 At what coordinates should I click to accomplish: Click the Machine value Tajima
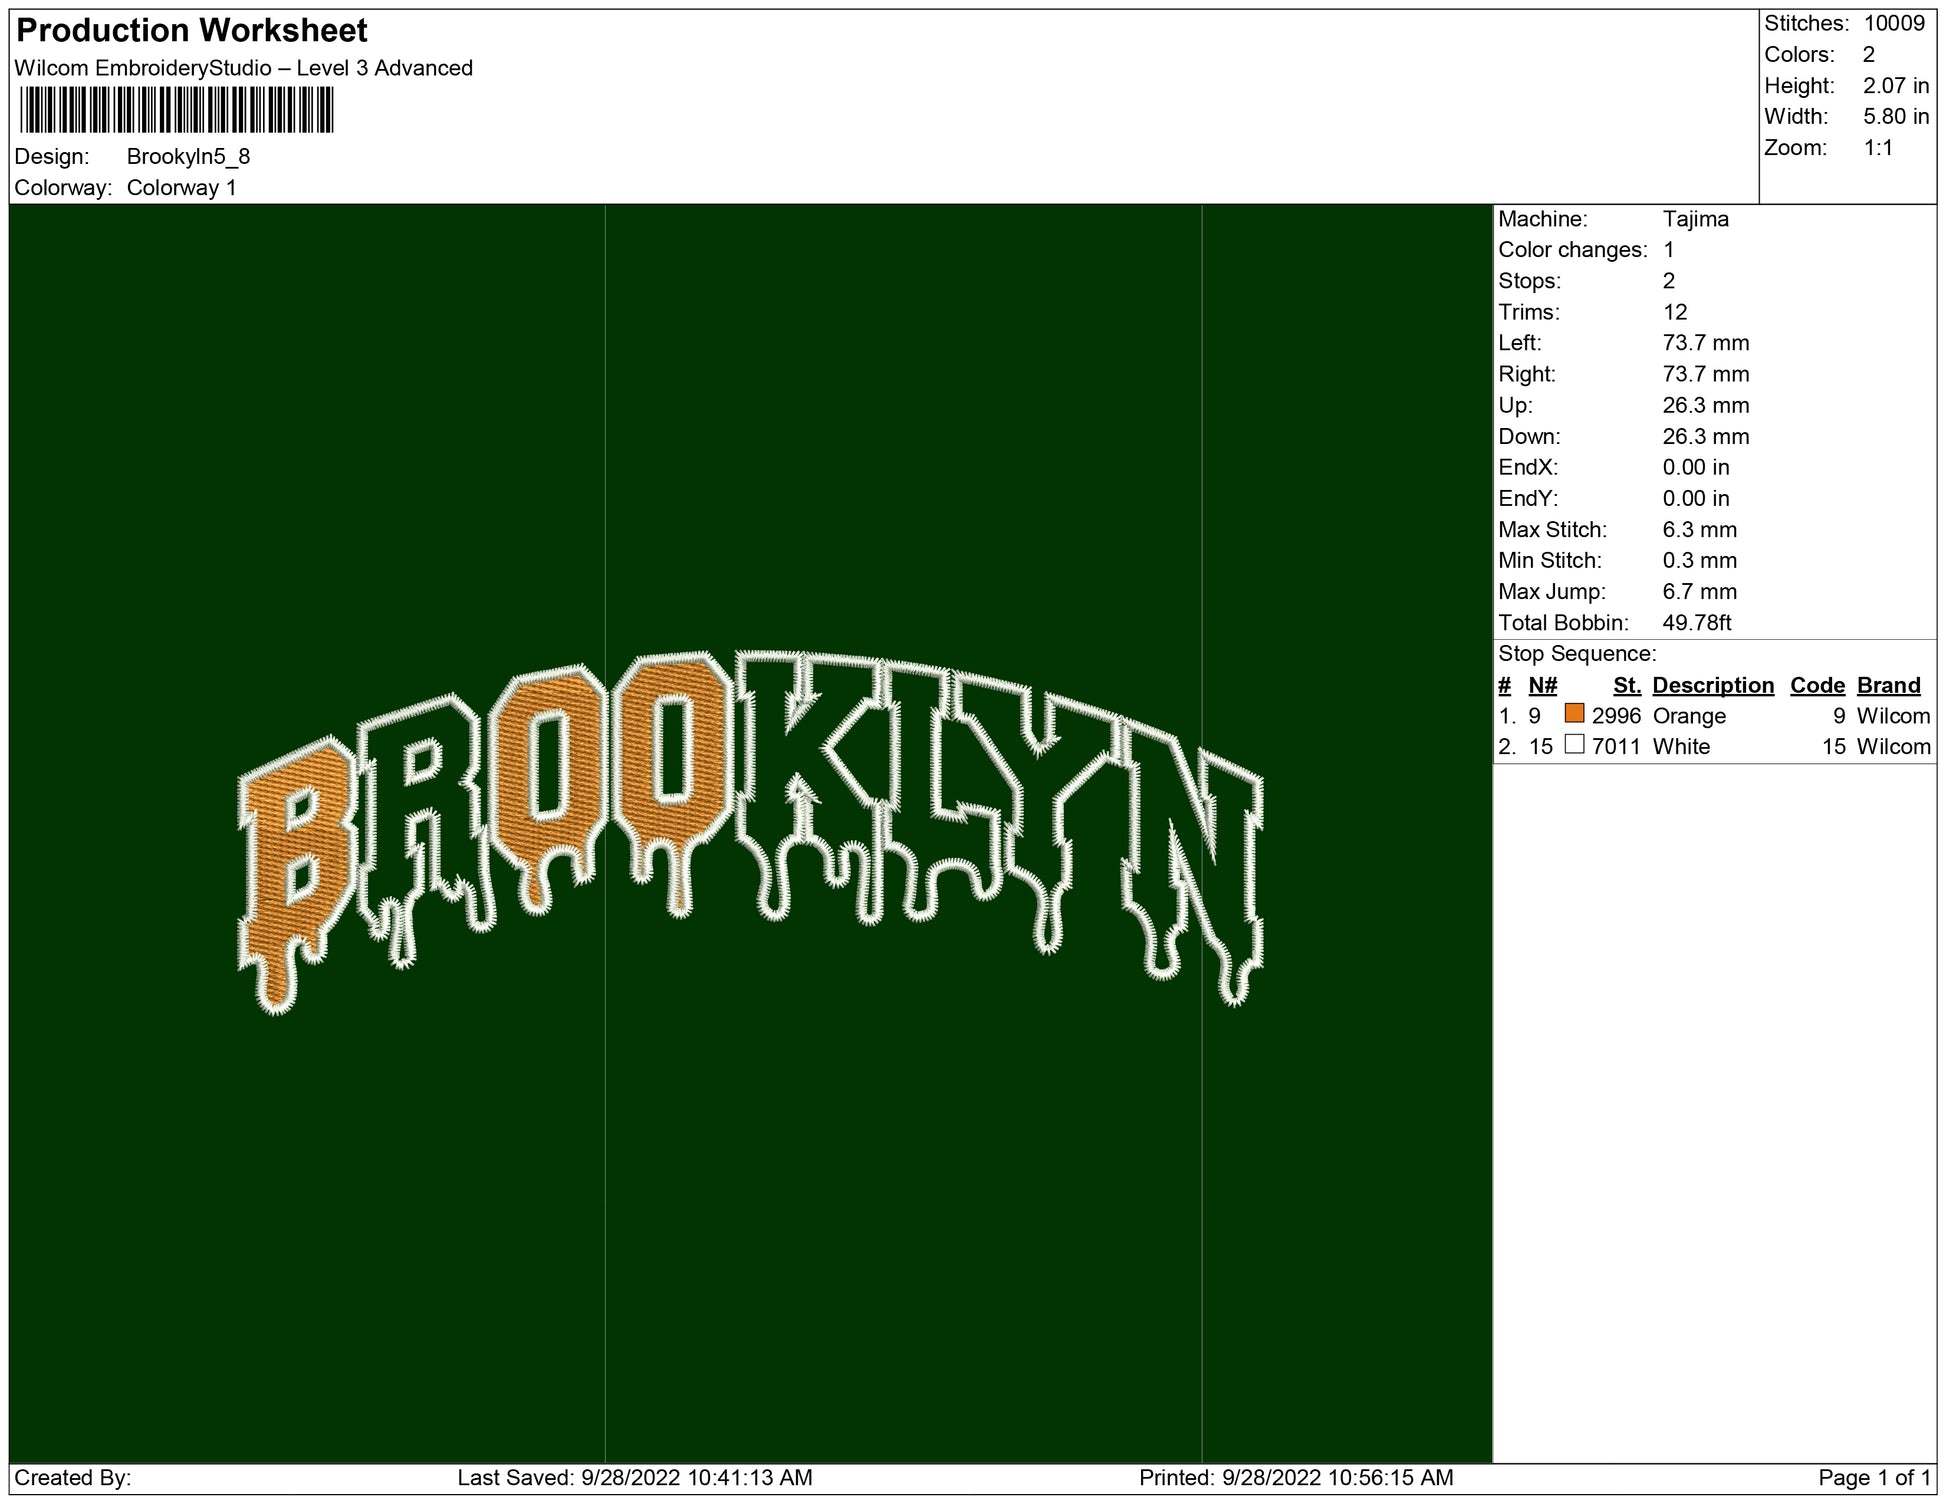coord(1695,219)
